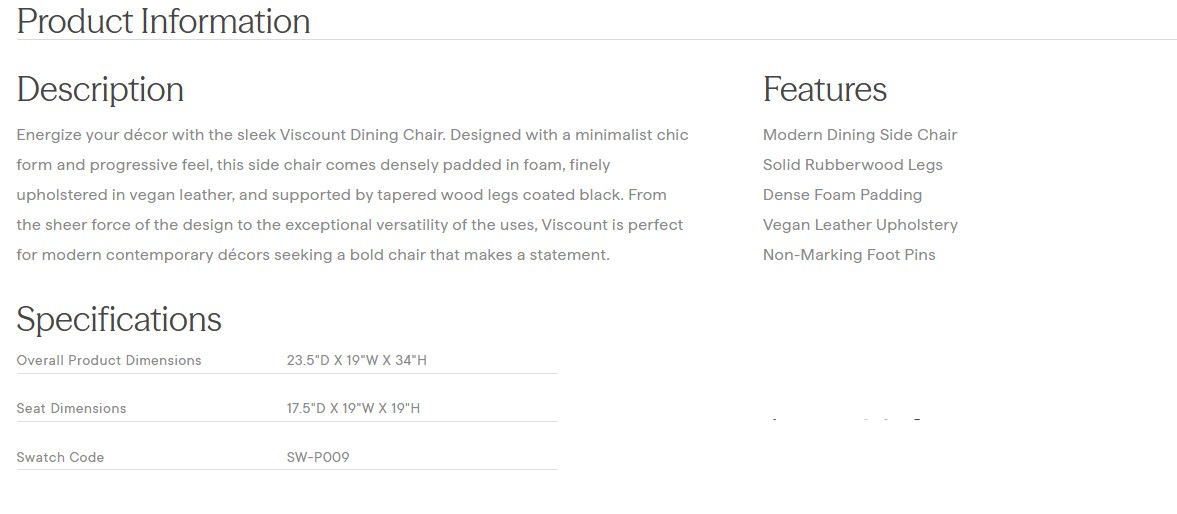The width and height of the screenshot is (1177, 514).
Task: Click the description line ending 'makes a statement'
Action: 312,255
